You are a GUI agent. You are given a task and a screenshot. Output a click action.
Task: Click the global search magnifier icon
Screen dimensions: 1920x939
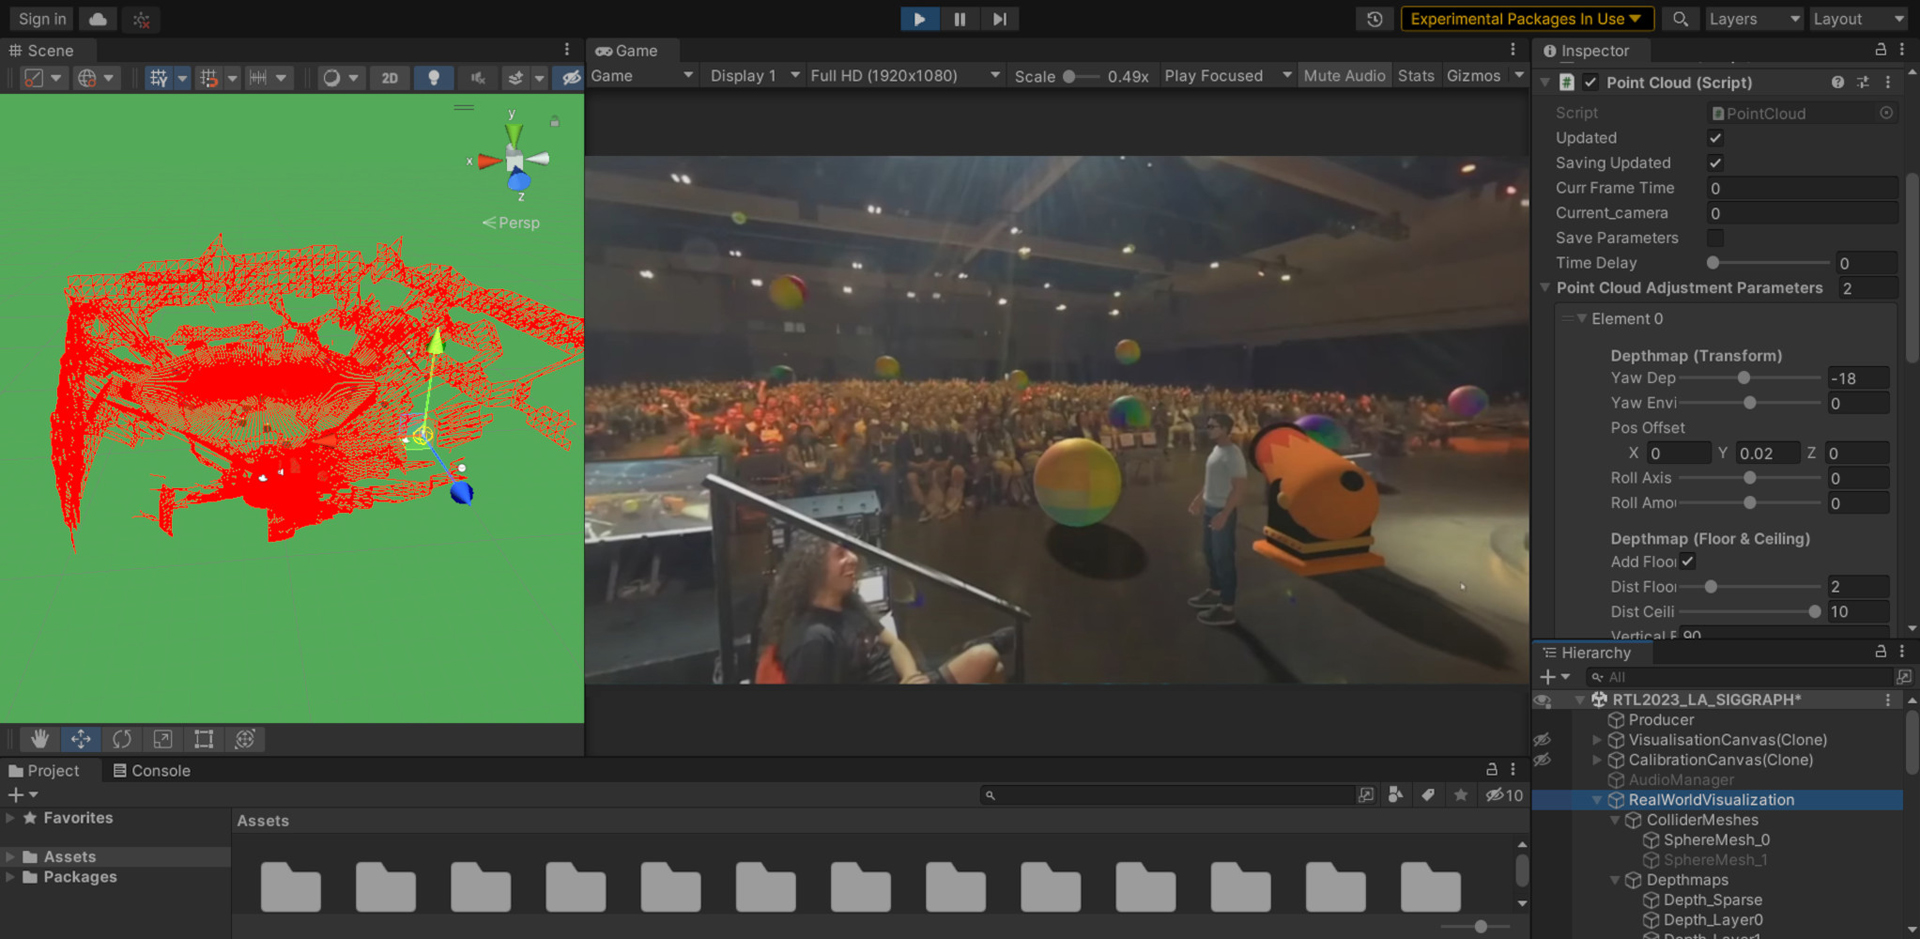pos(1681,19)
